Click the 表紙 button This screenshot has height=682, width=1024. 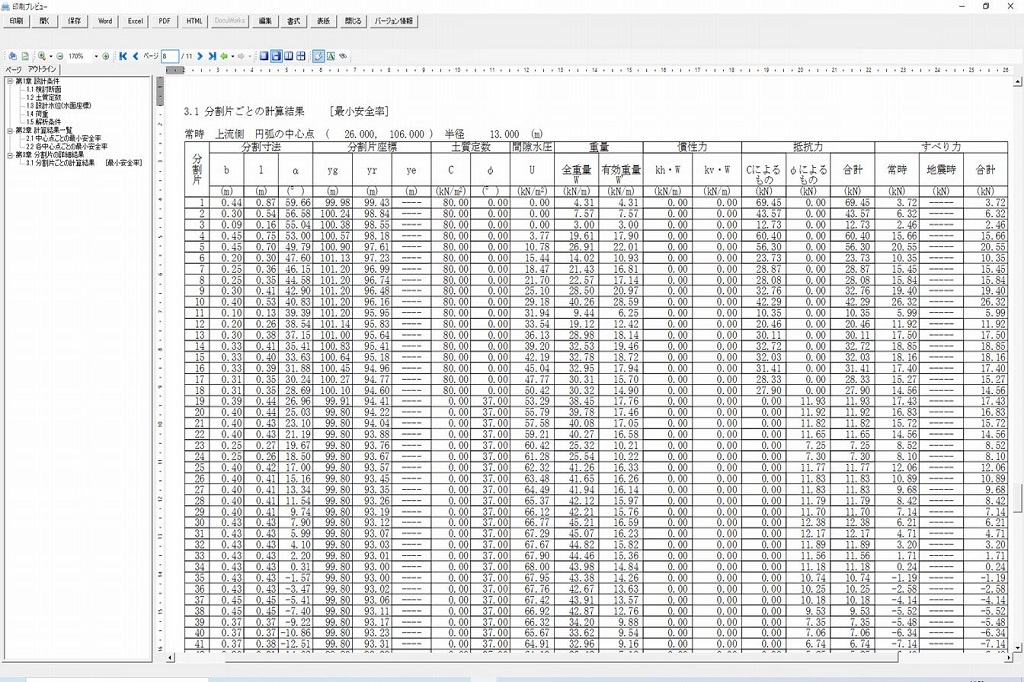[323, 21]
